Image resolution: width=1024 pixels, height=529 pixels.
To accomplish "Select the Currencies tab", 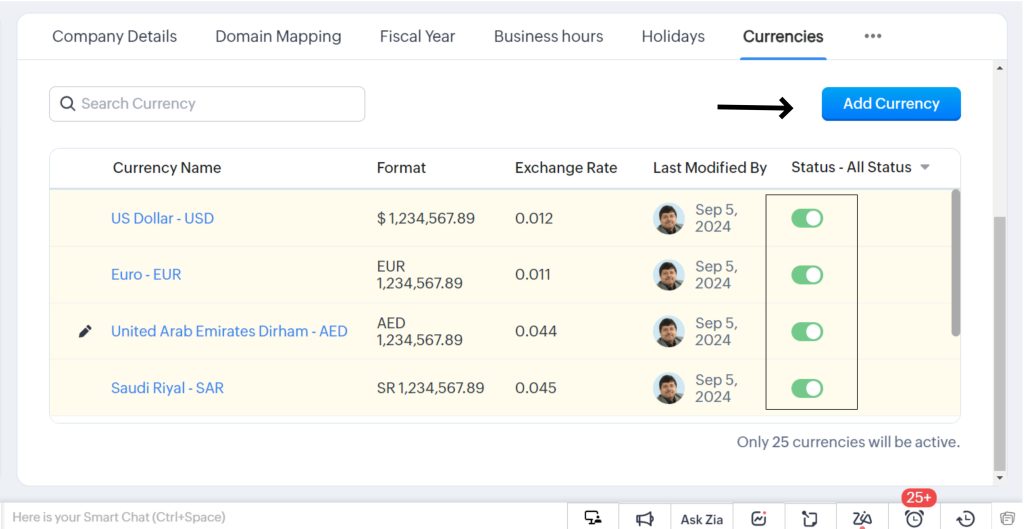I will [783, 37].
